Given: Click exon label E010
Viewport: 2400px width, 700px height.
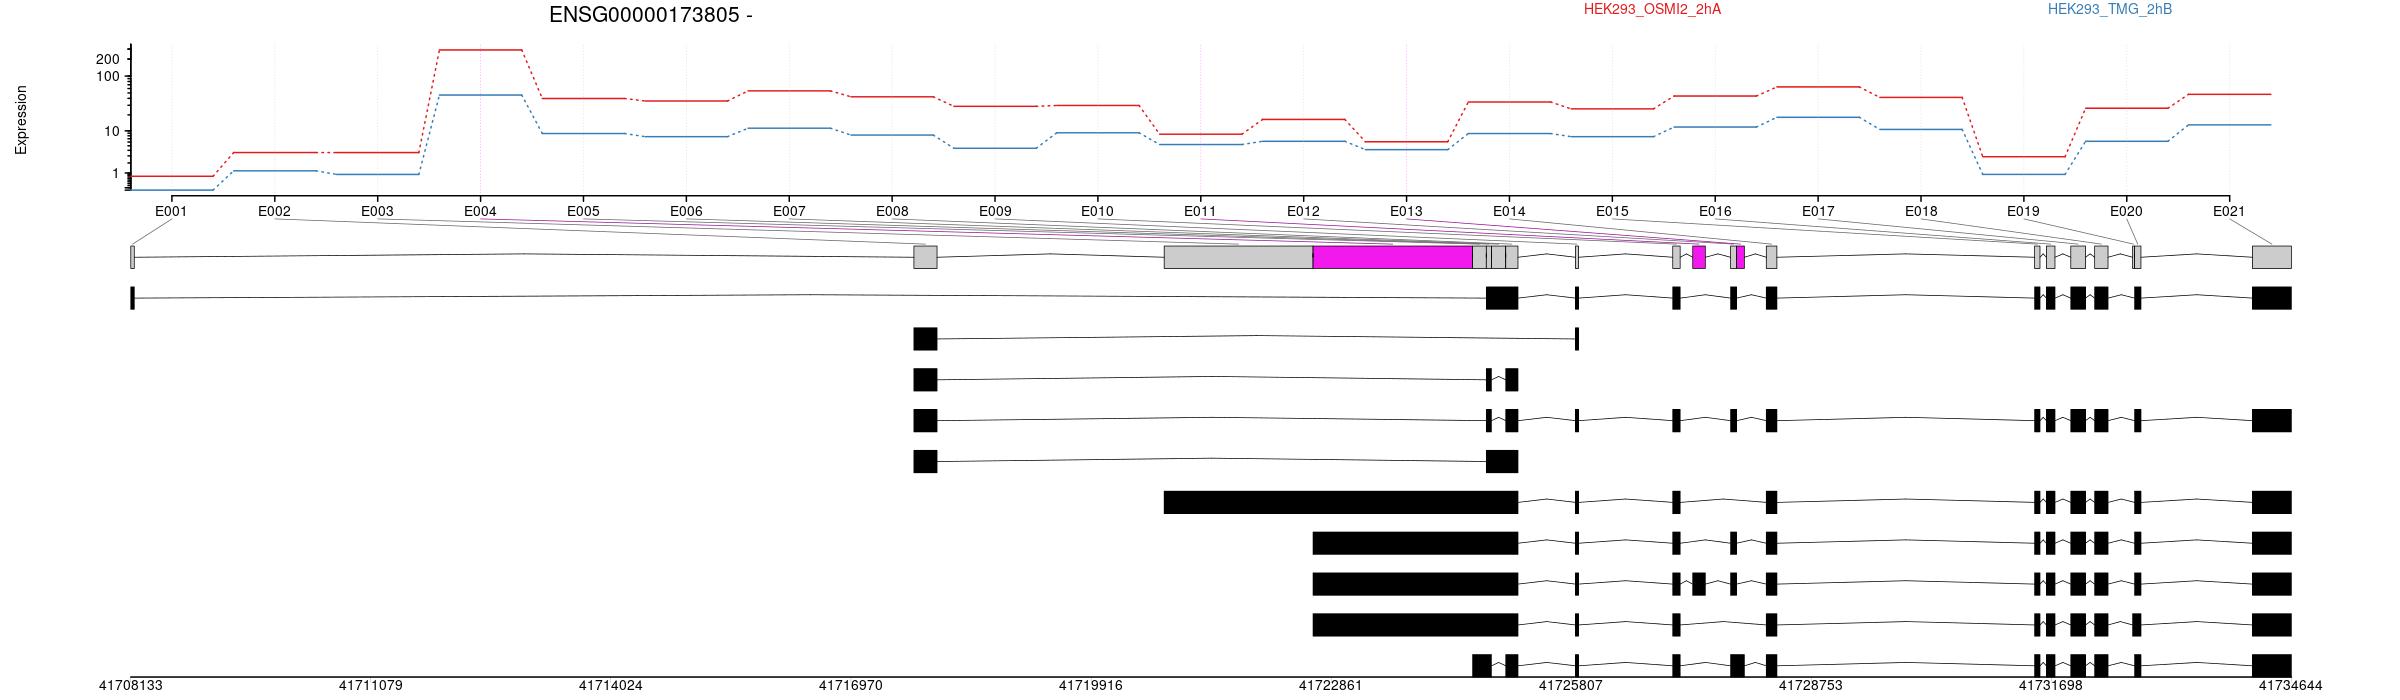Looking at the screenshot, I should tap(1097, 212).
